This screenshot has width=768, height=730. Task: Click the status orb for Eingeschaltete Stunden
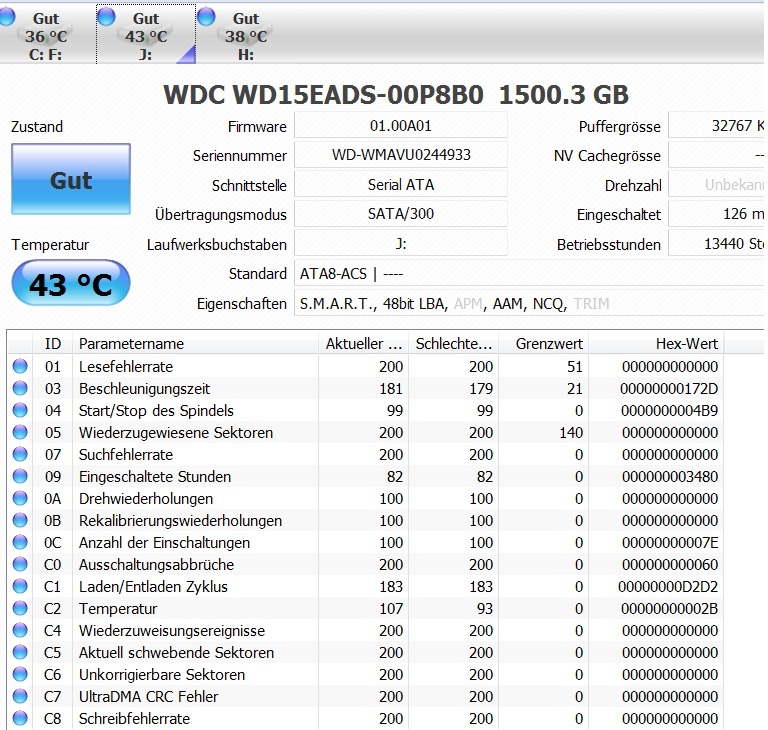point(20,476)
